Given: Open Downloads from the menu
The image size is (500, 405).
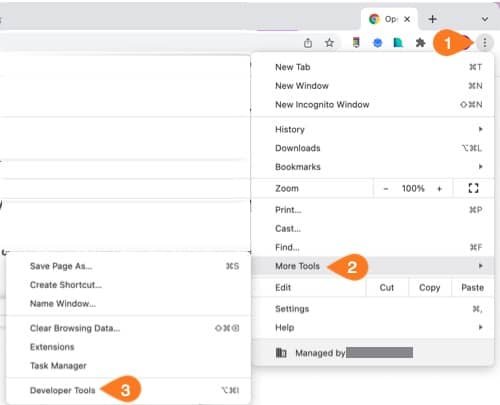Looking at the screenshot, I should click(373, 148).
